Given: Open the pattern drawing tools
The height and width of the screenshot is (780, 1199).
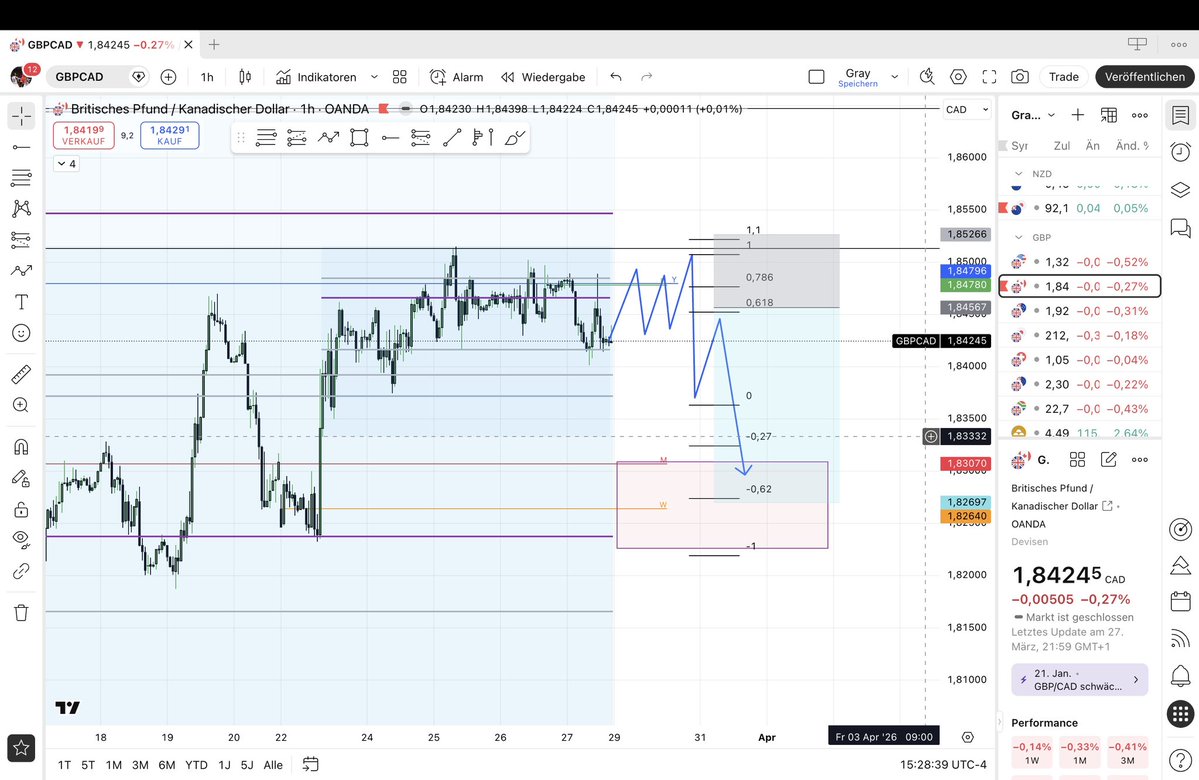Looking at the screenshot, I should pyautogui.click(x=21, y=208).
